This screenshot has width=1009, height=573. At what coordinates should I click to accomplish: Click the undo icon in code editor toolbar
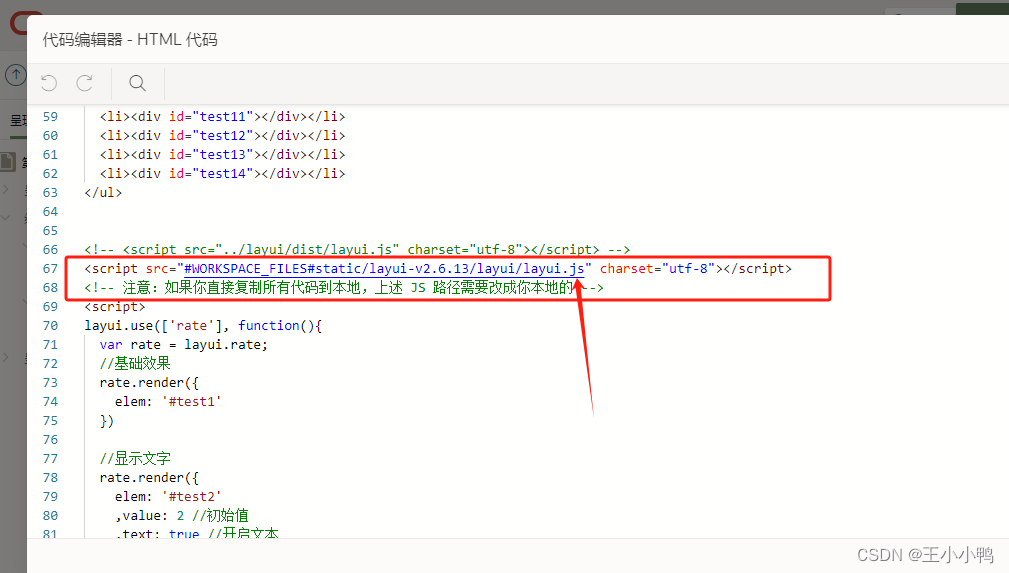49,83
